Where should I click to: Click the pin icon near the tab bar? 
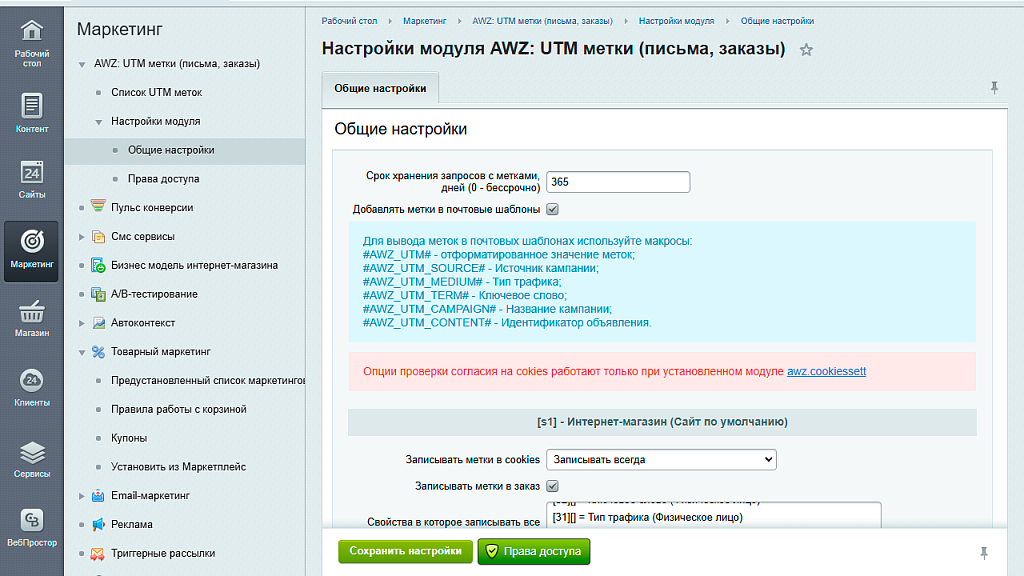(993, 88)
